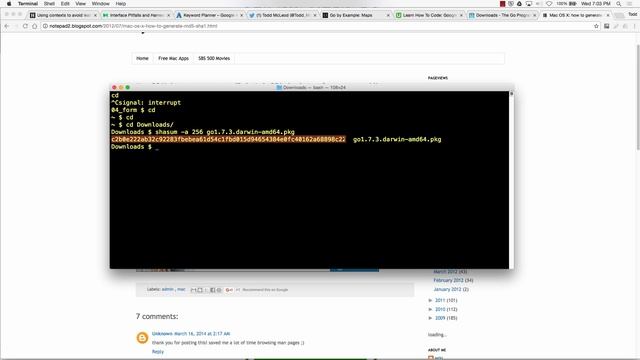Image resolution: width=640 pixels, height=360 pixels.
Task: Click the shasum command line in Terminal
Action: pyautogui.click(x=203, y=132)
